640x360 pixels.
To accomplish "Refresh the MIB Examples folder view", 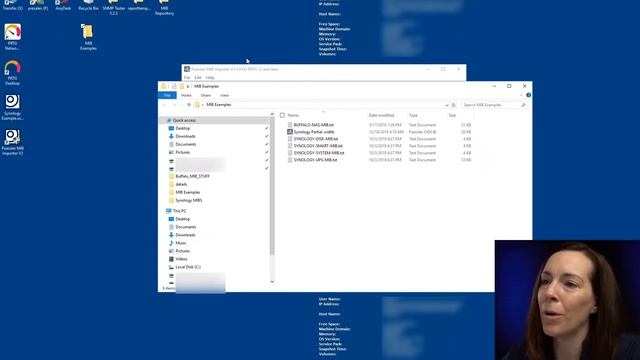I will (x=453, y=105).
